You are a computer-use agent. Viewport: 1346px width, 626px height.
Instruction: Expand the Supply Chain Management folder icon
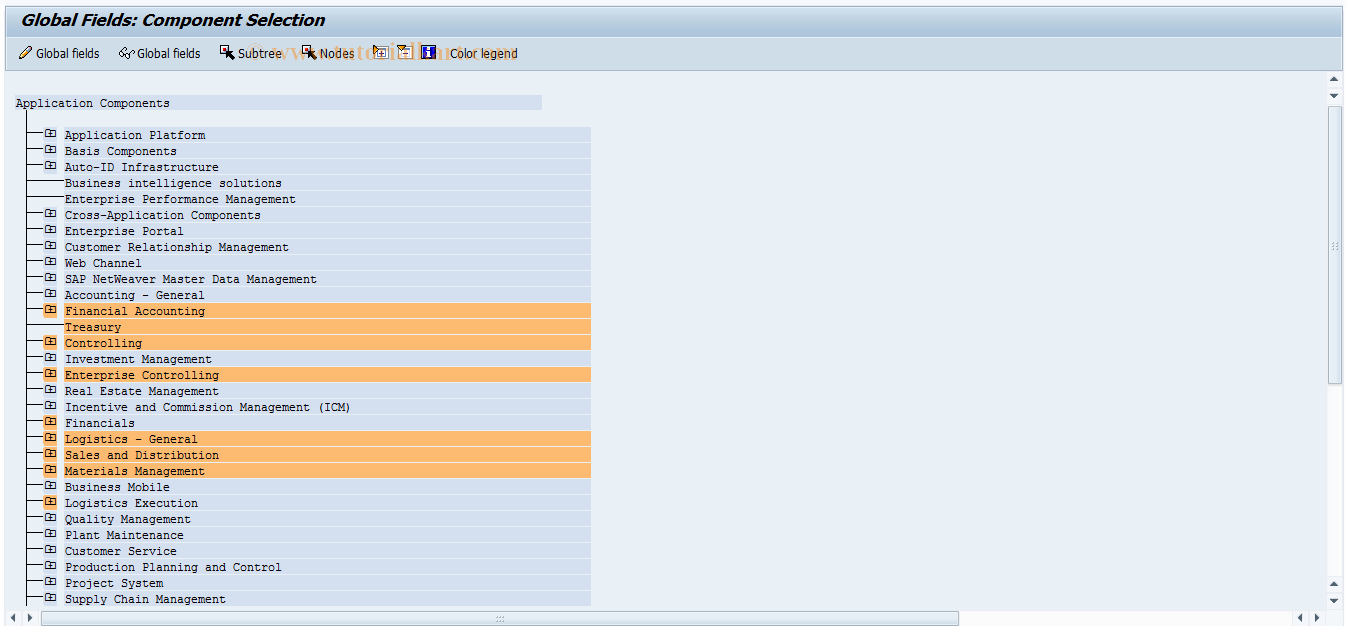(50, 598)
